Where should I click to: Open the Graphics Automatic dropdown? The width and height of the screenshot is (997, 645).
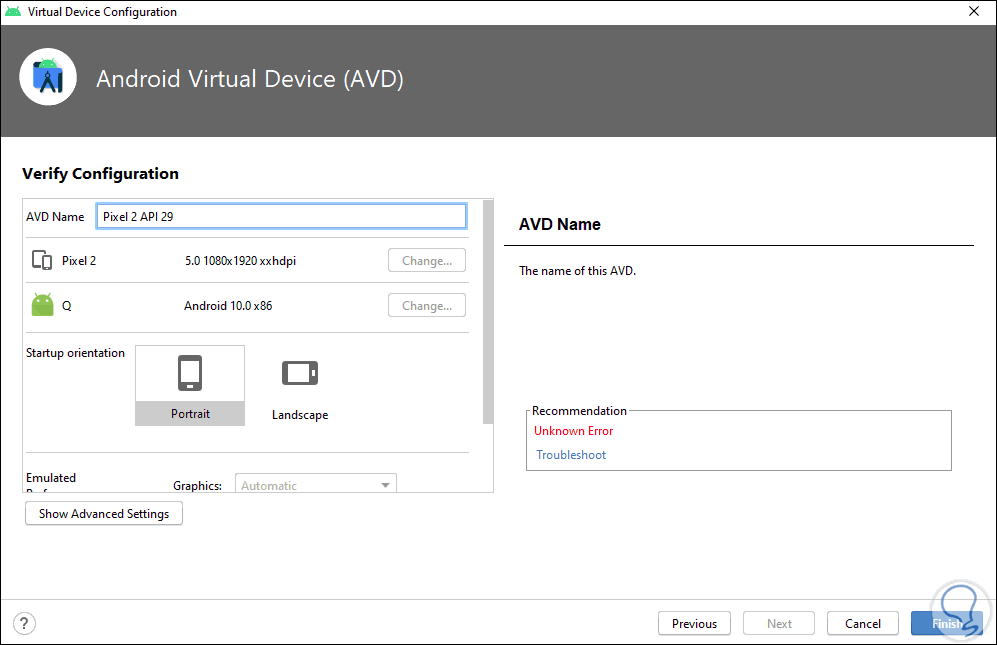coord(315,484)
